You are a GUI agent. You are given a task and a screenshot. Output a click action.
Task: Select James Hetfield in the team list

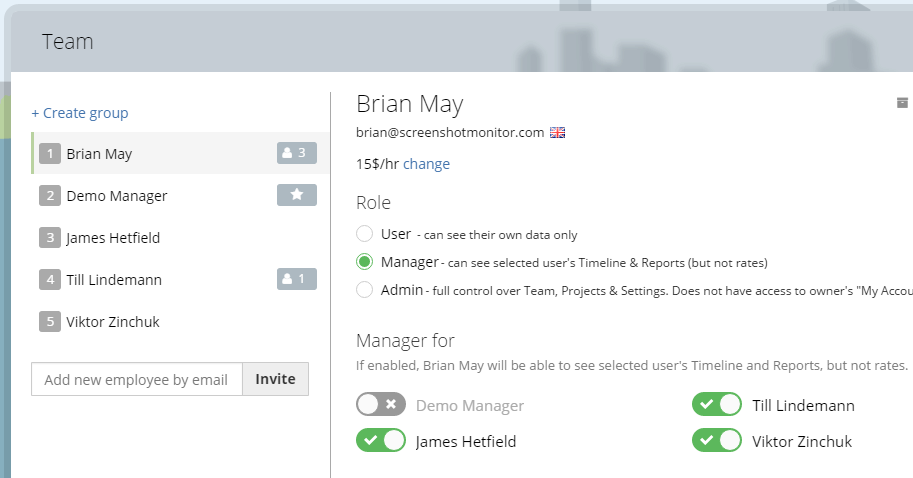(x=181, y=238)
